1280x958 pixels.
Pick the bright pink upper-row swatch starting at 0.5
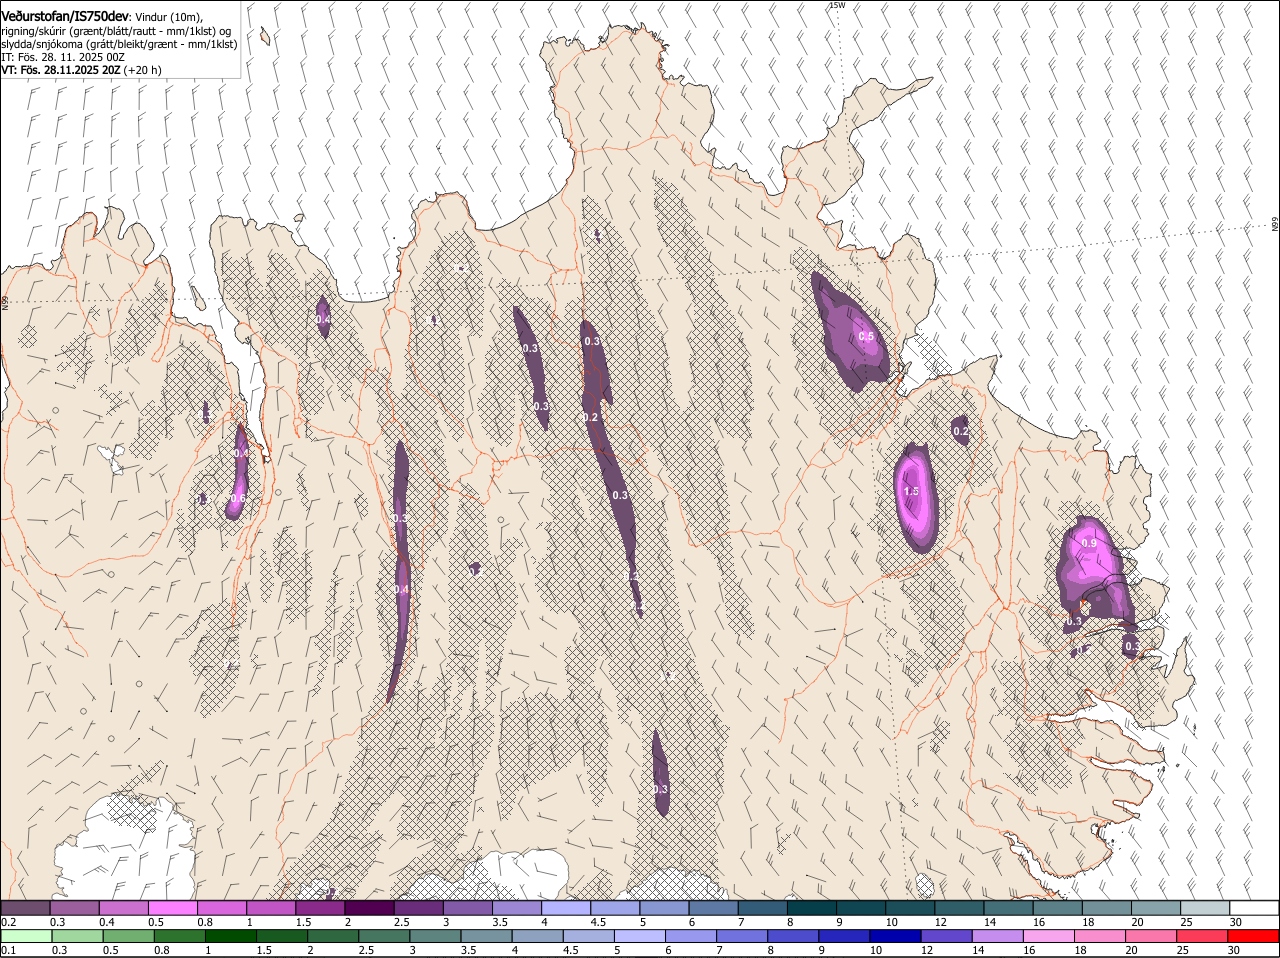pyautogui.click(x=173, y=908)
